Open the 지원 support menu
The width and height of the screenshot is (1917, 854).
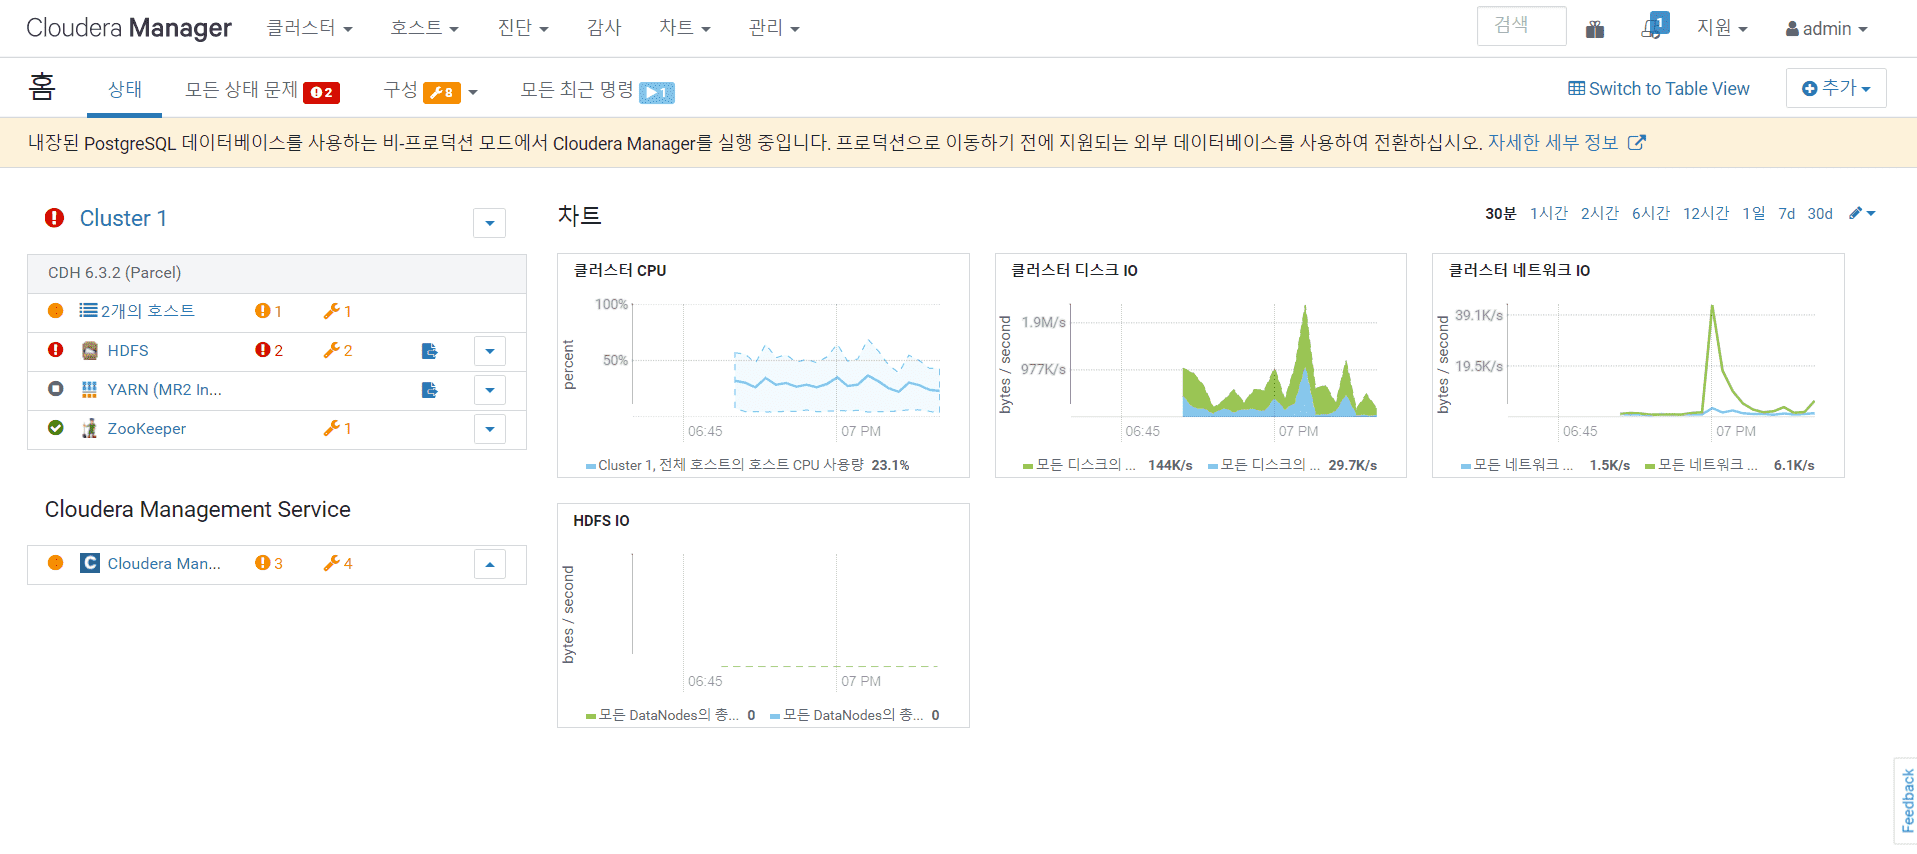pyautogui.click(x=1722, y=28)
